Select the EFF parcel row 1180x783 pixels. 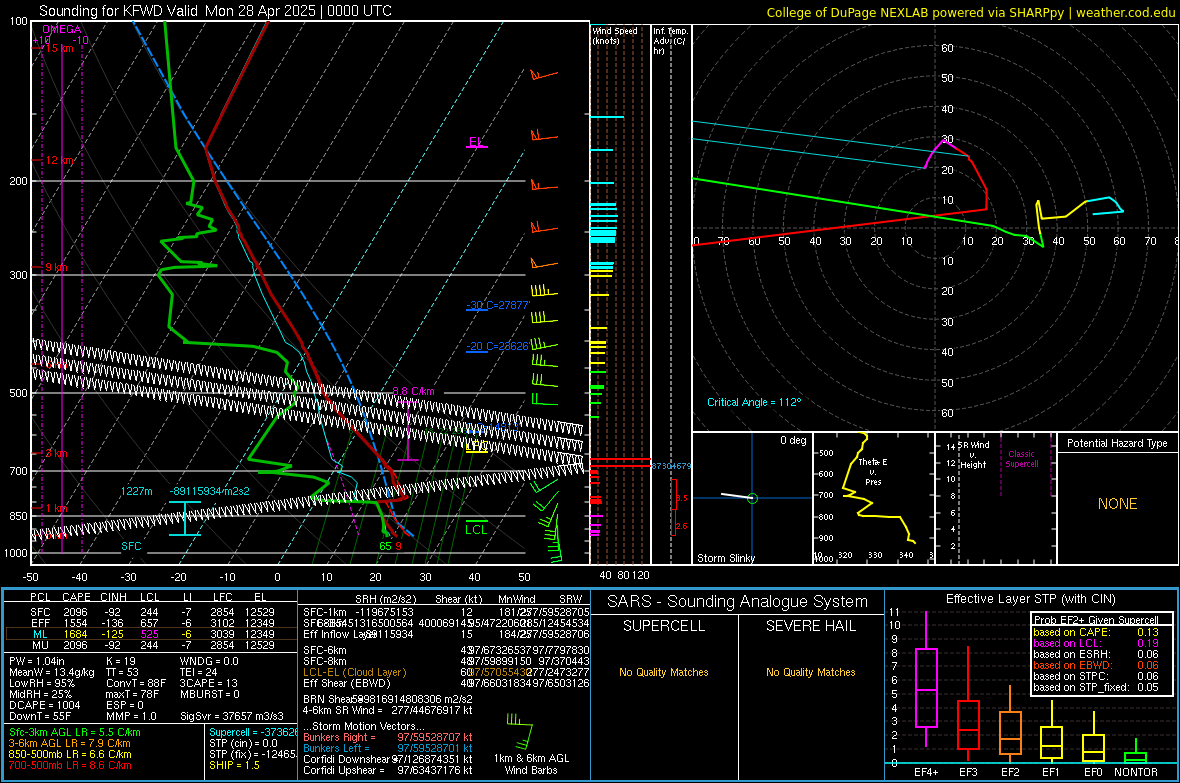pos(151,623)
